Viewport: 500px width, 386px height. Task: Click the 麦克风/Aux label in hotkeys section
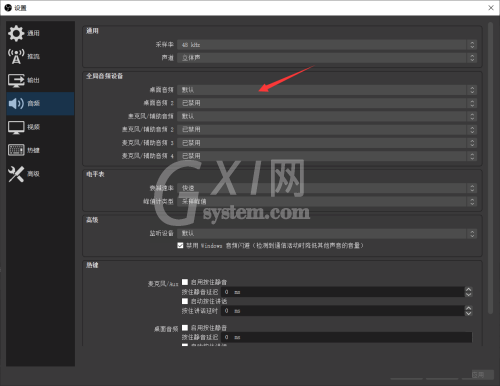point(163,284)
